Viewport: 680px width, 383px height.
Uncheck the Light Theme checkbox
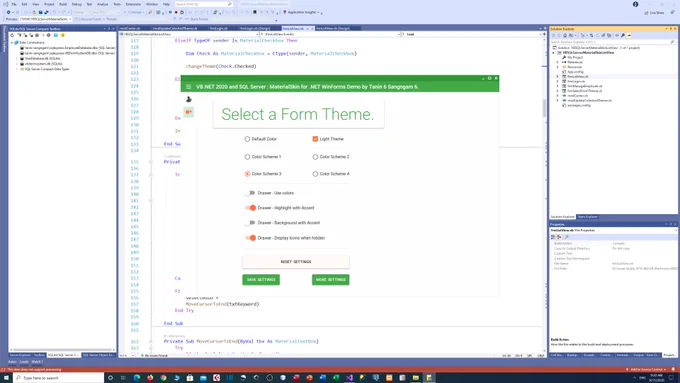click(x=315, y=139)
